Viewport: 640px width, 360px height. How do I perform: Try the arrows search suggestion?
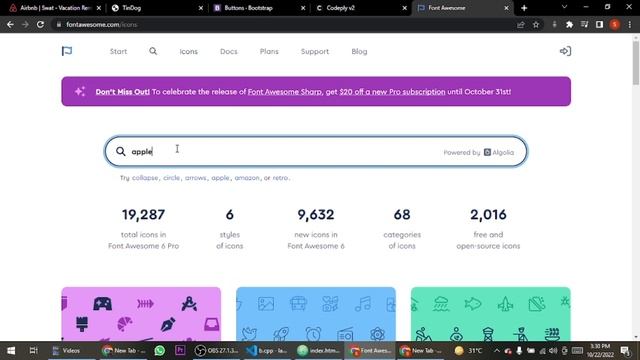click(x=196, y=178)
